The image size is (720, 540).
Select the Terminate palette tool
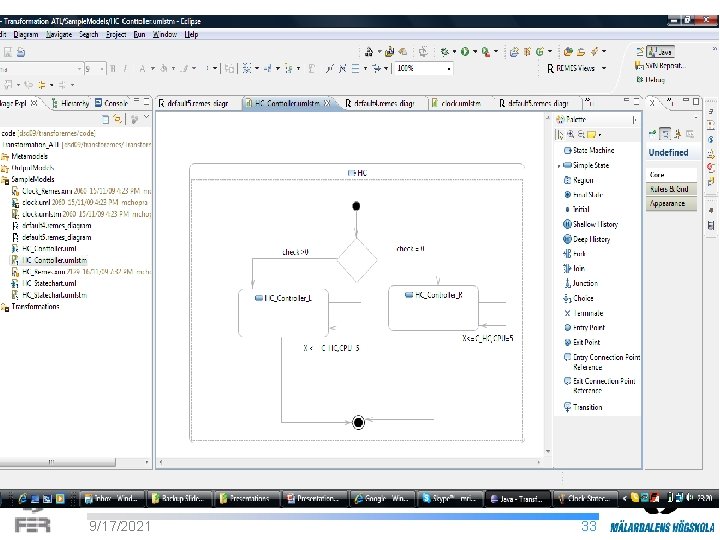pyautogui.click(x=583, y=313)
